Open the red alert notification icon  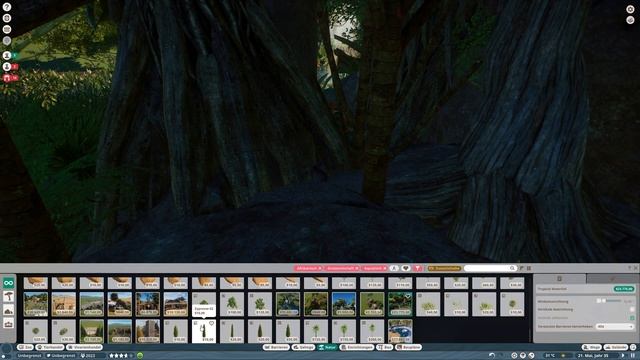(7, 78)
